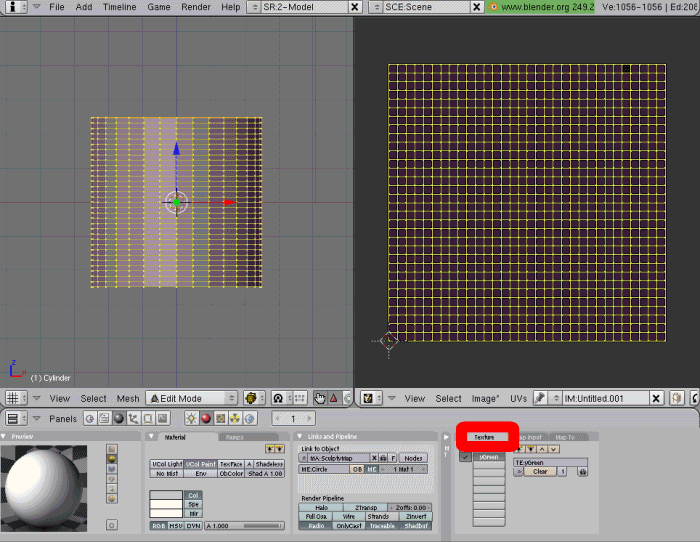The height and width of the screenshot is (542, 700).
Task: Toggle the Shadeless material option
Action: tap(269, 464)
